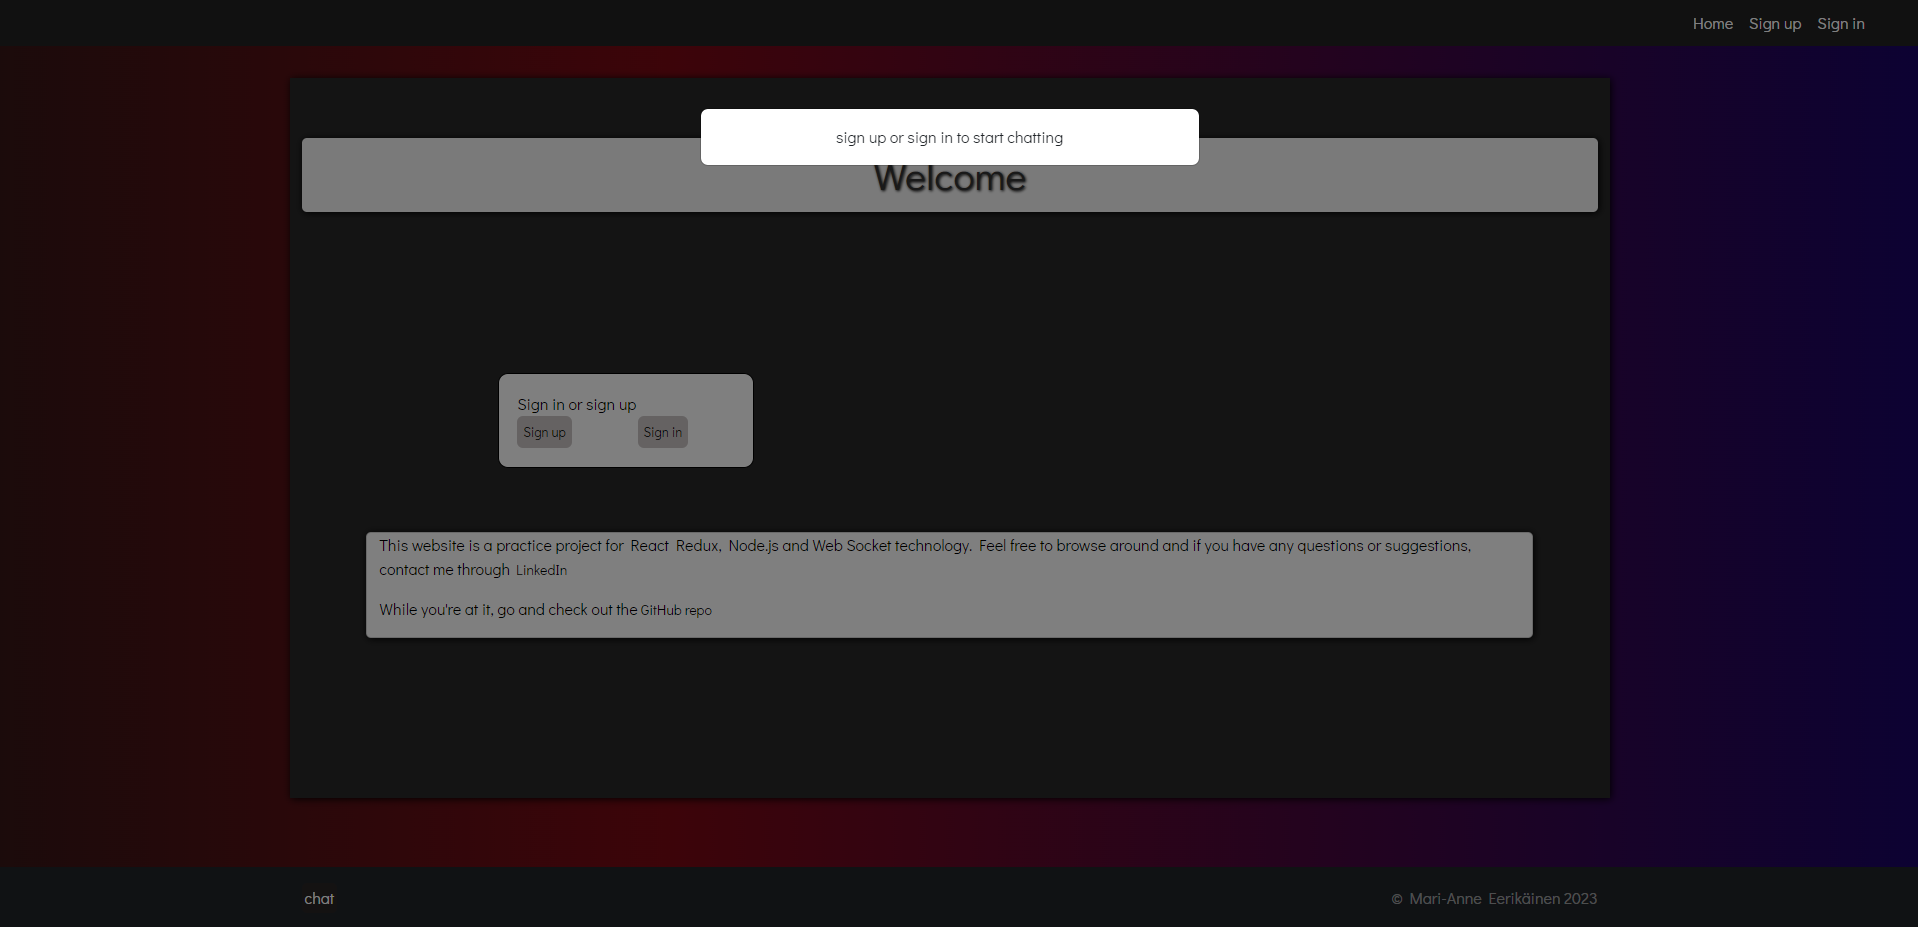Open the Home link in the top navigation
This screenshot has height=927, width=1918.
(x=1712, y=24)
